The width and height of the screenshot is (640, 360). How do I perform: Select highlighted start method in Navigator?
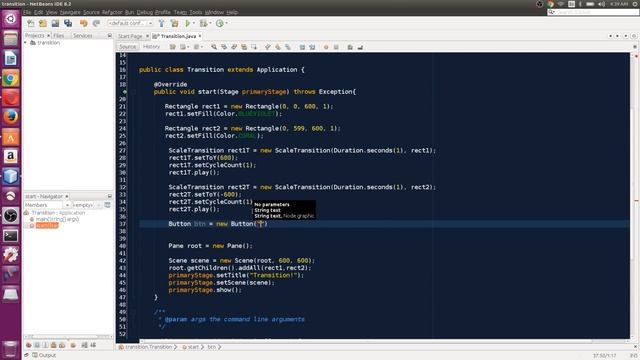47,225
